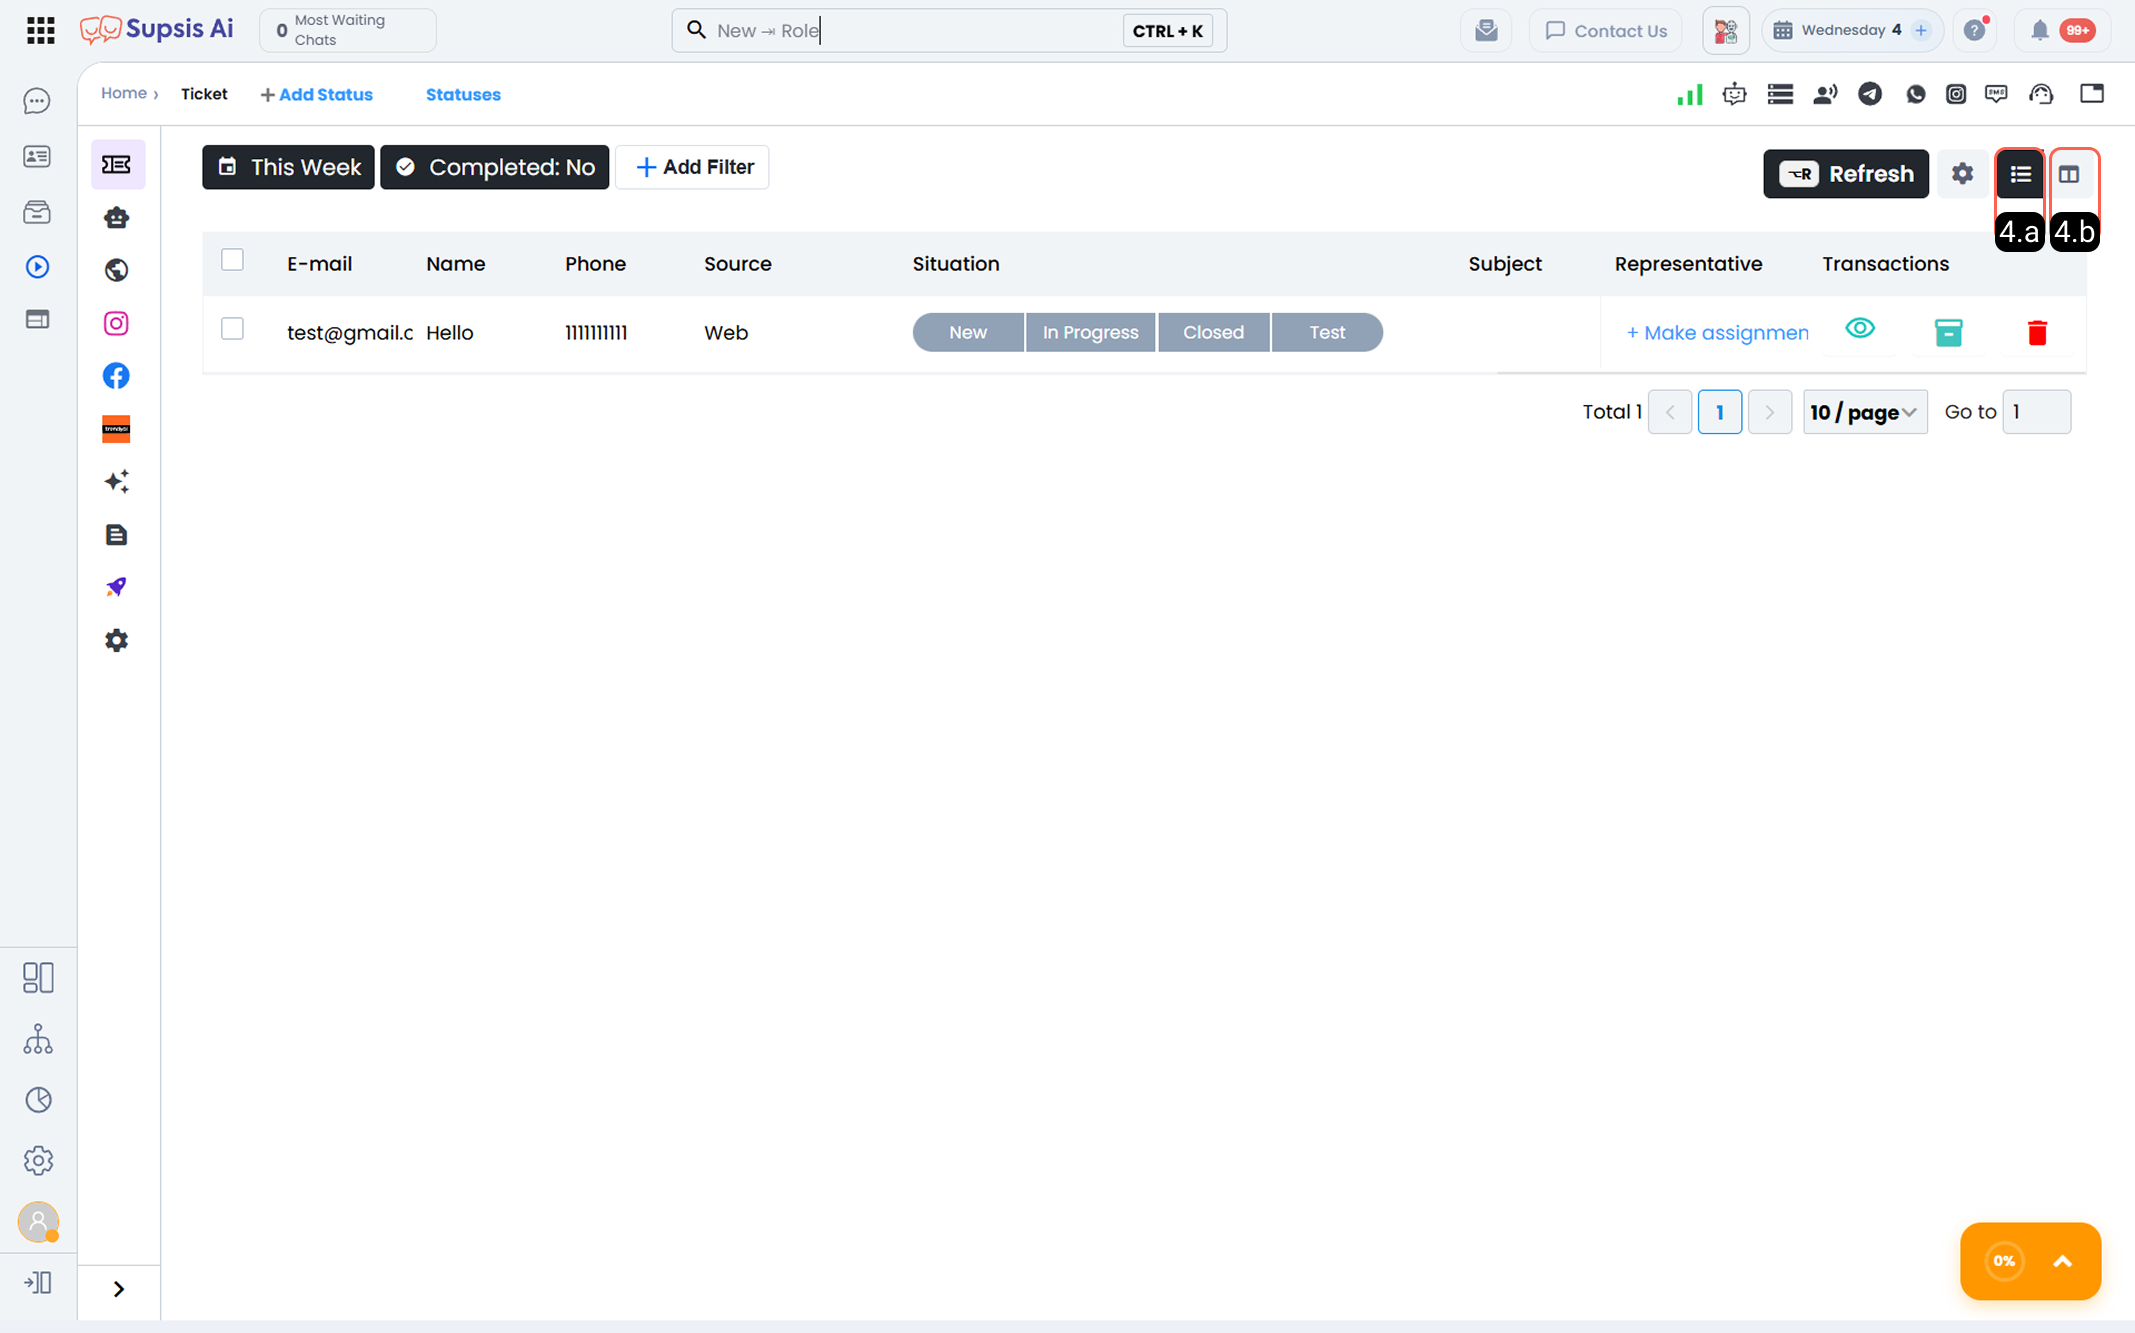Click the previous page arrow
The image size is (2135, 1333).
1670,412
